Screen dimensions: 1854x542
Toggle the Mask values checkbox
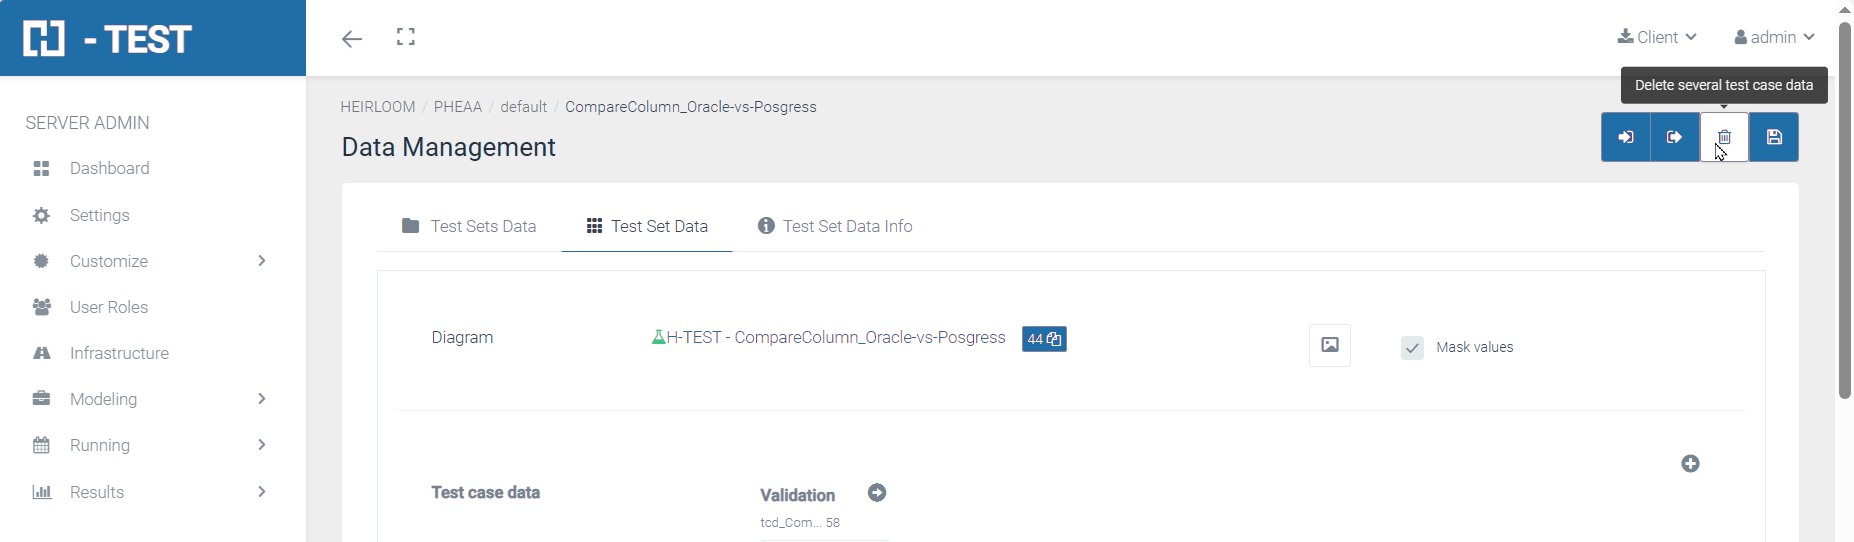[1412, 348]
